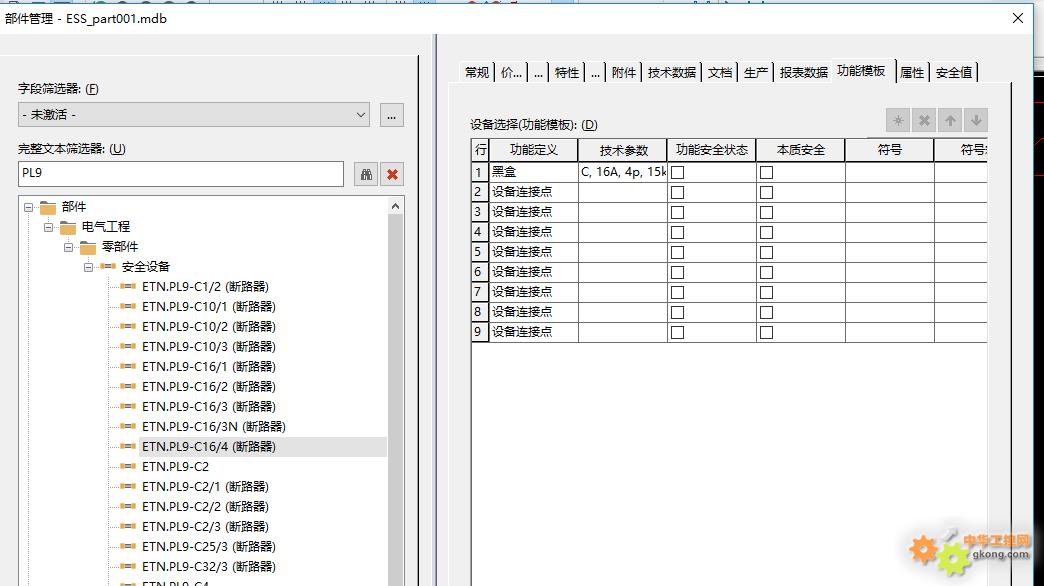Click the binoculars search icon
Screen dimensions: 1044x586
[366, 174]
